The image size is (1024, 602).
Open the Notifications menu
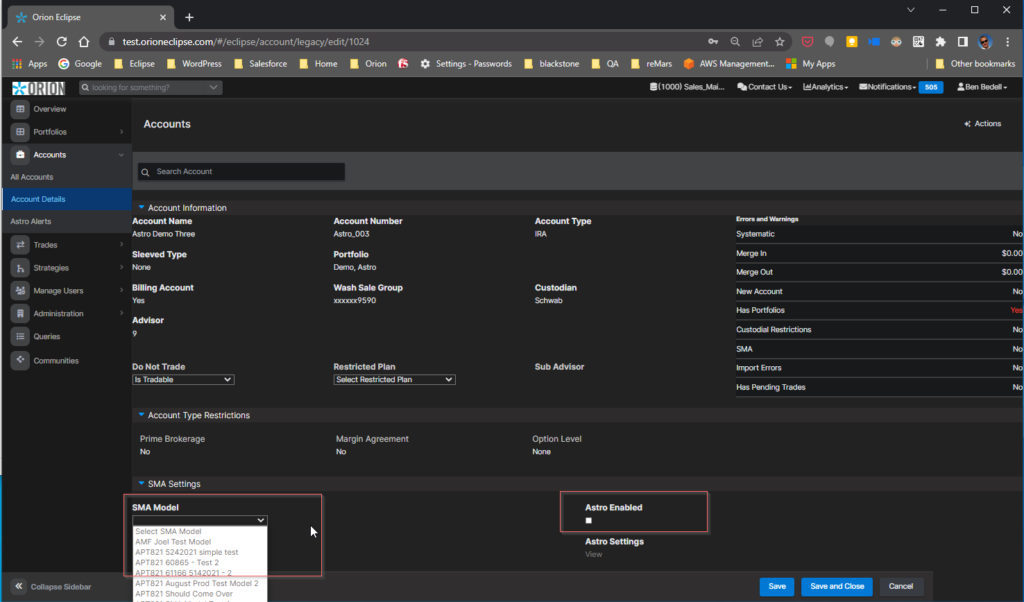pos(888,87)
